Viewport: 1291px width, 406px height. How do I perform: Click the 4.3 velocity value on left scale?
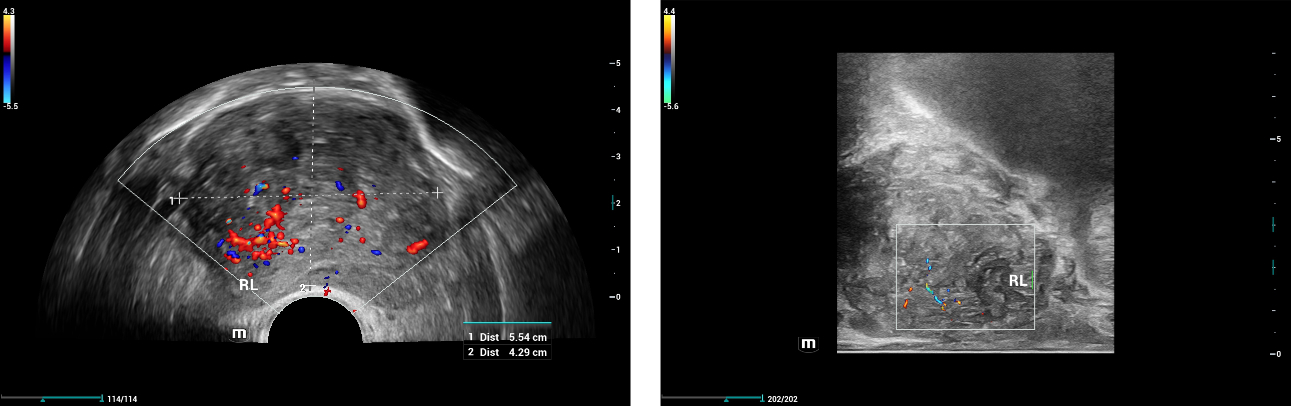8,10
